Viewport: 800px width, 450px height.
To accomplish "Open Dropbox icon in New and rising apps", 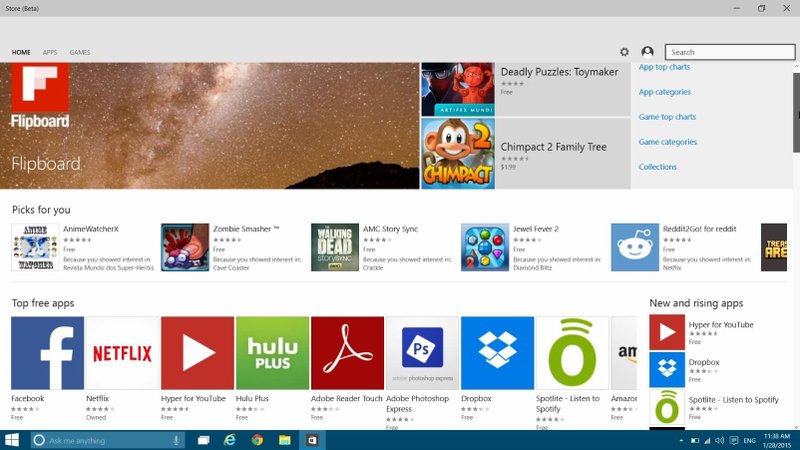I will pyautogui.click(x=667, y=369).
